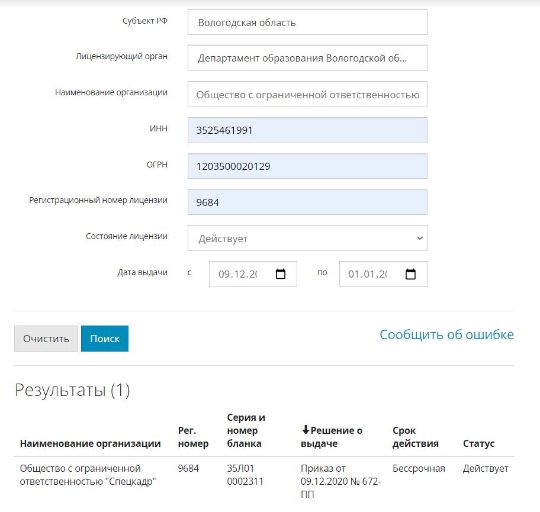Sort by Статус column header

point(479,443)
